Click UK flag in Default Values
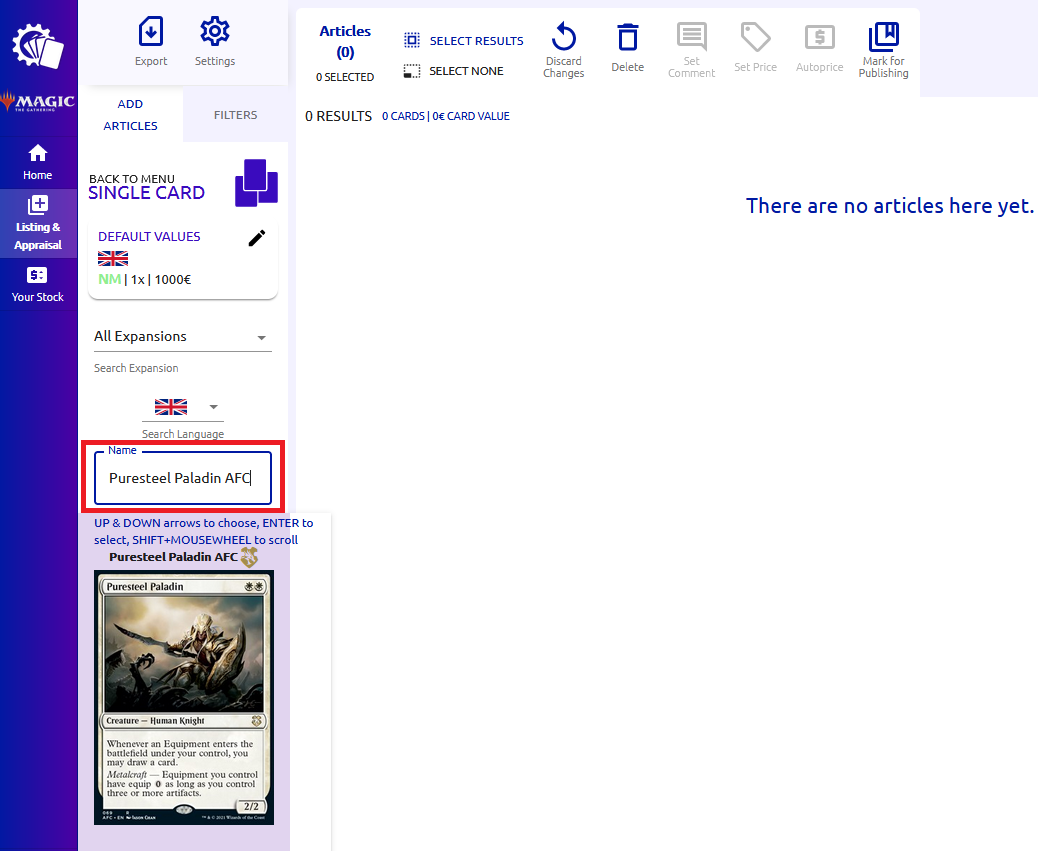The image size is (1038, 851). click(x=113, y=258)
